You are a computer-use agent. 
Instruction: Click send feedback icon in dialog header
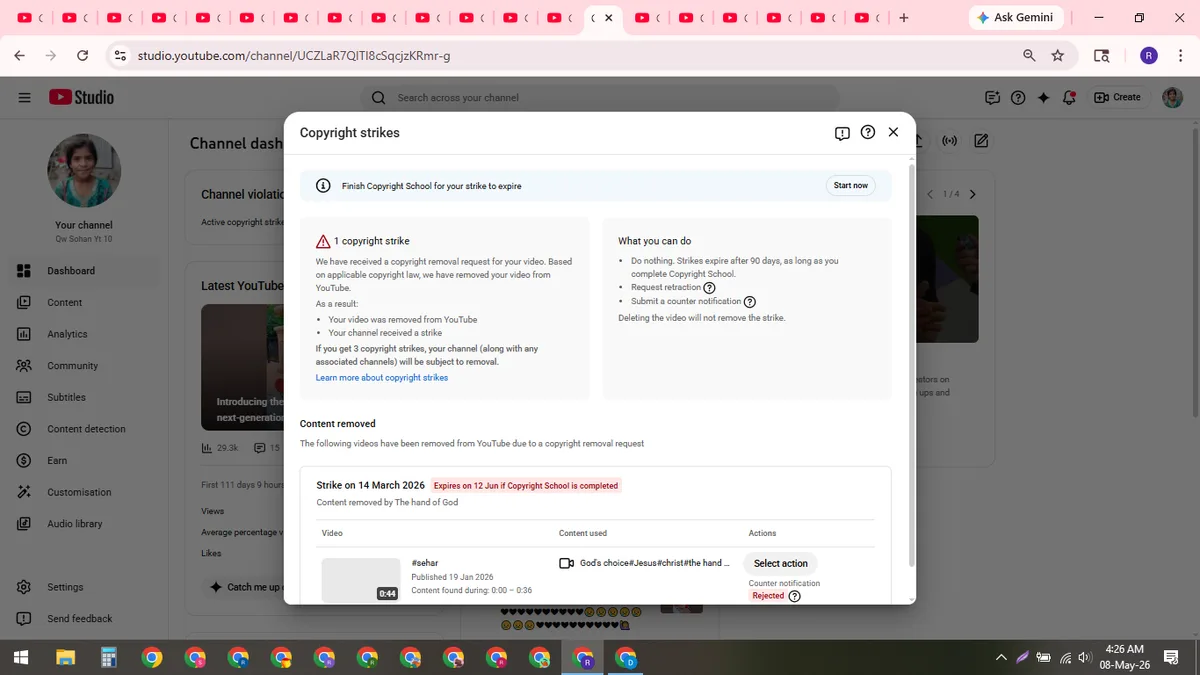[x=842, y=133]
